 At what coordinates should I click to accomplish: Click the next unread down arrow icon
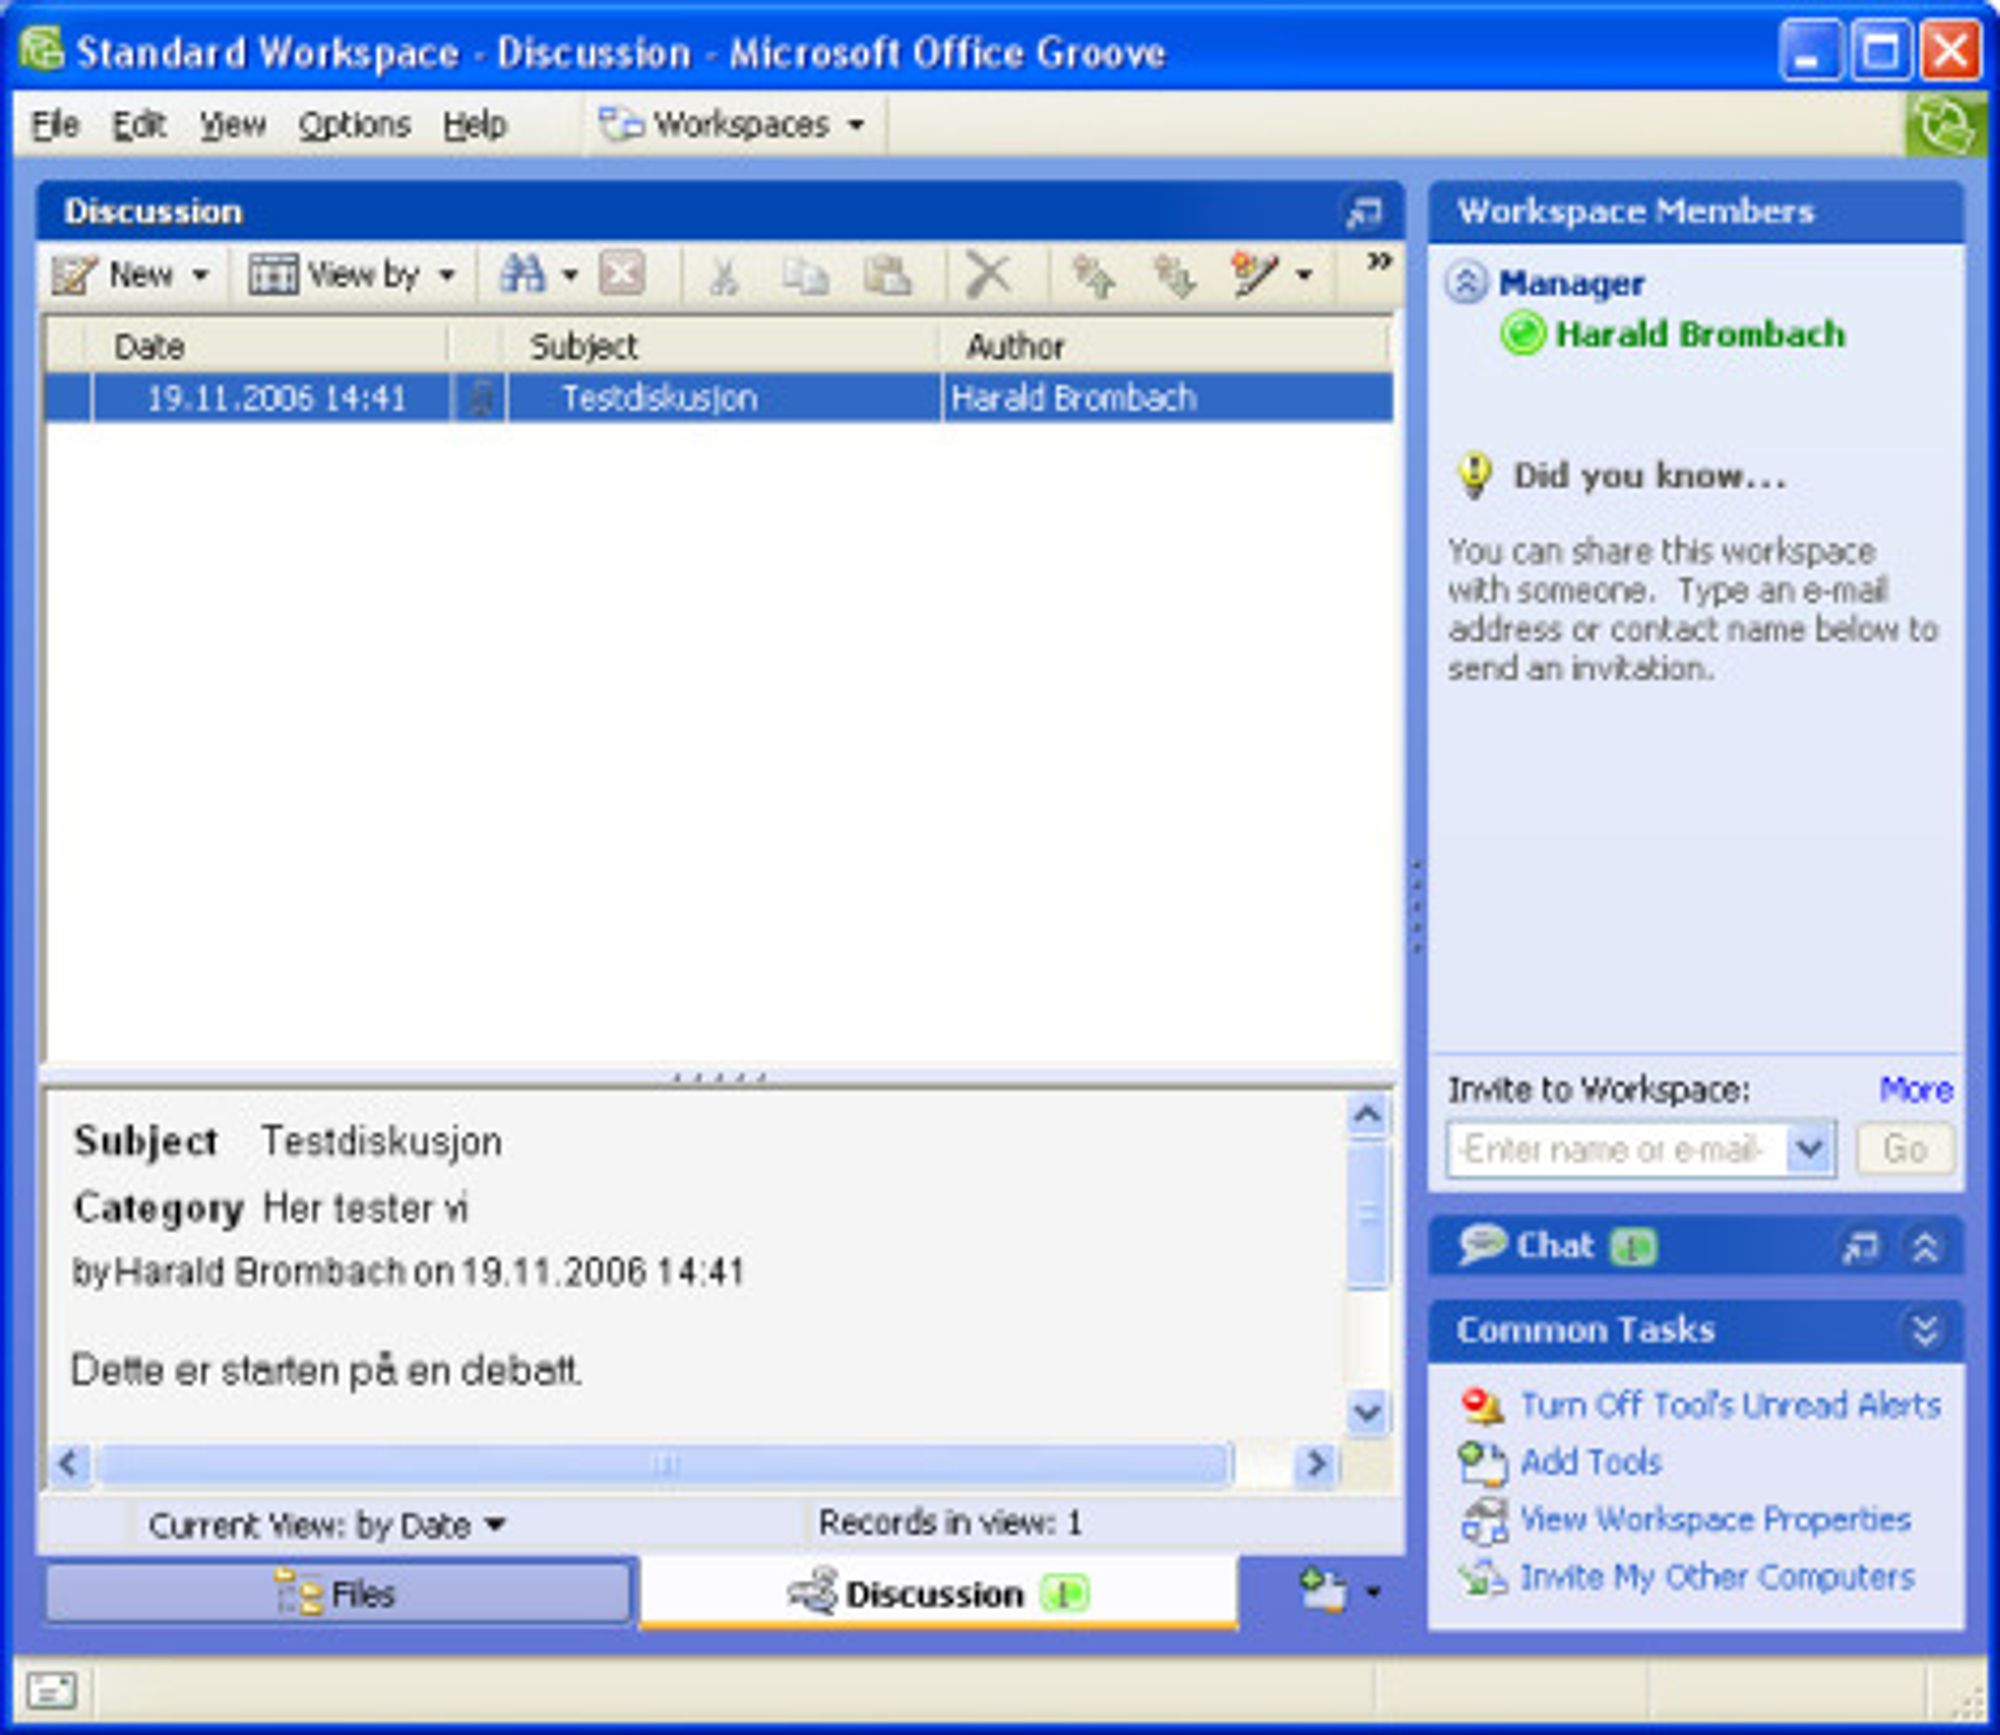tap(1174, 275)
